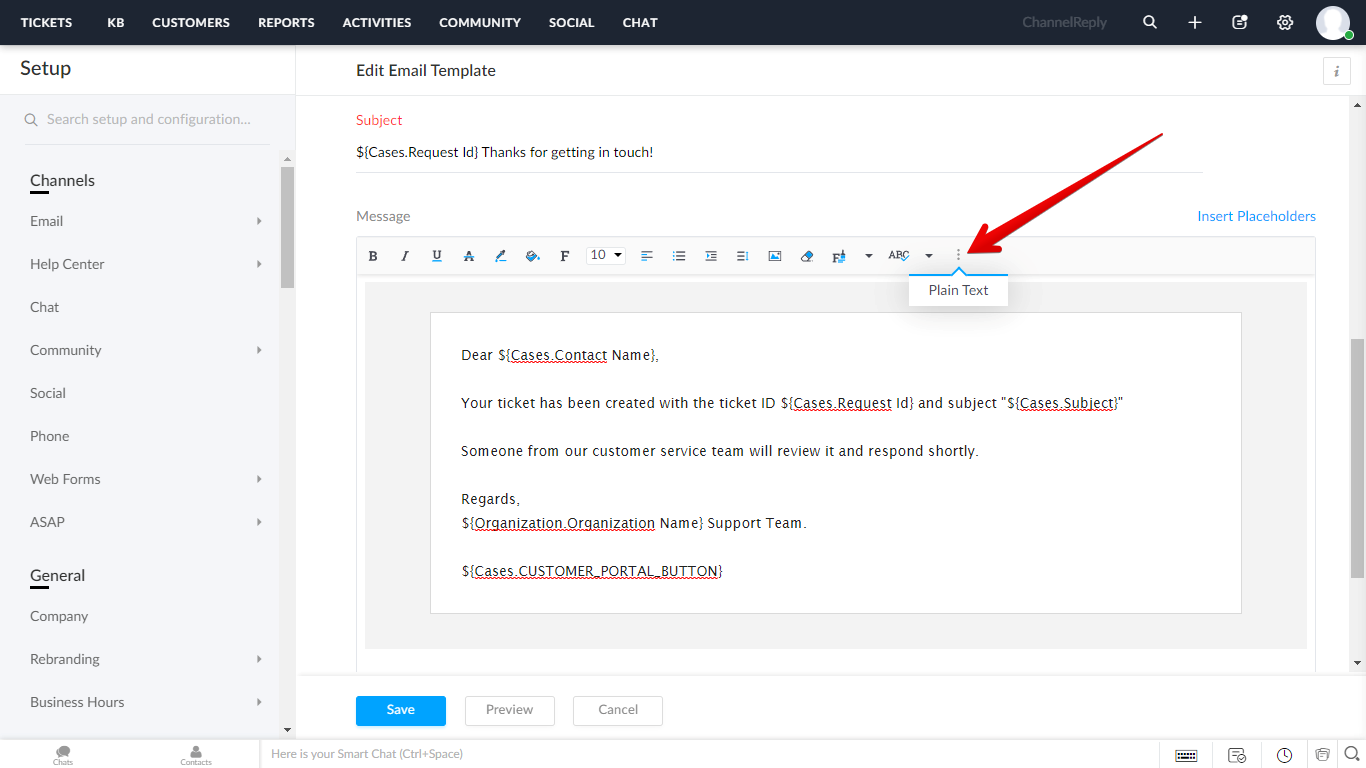
Task: Click the search setup and configuration field
Action: point(148,119)
